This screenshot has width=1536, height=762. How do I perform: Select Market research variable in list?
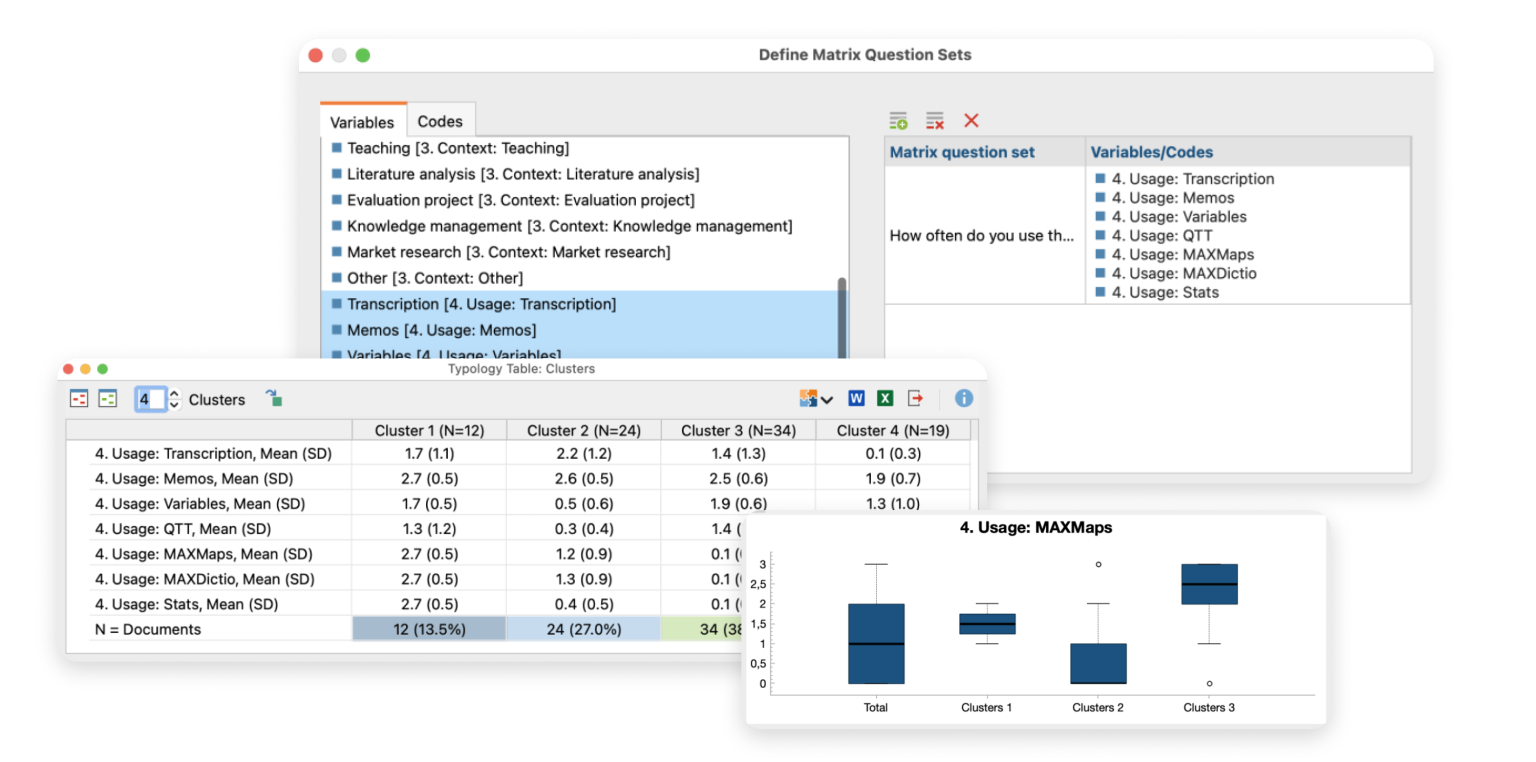coord(508,252)
